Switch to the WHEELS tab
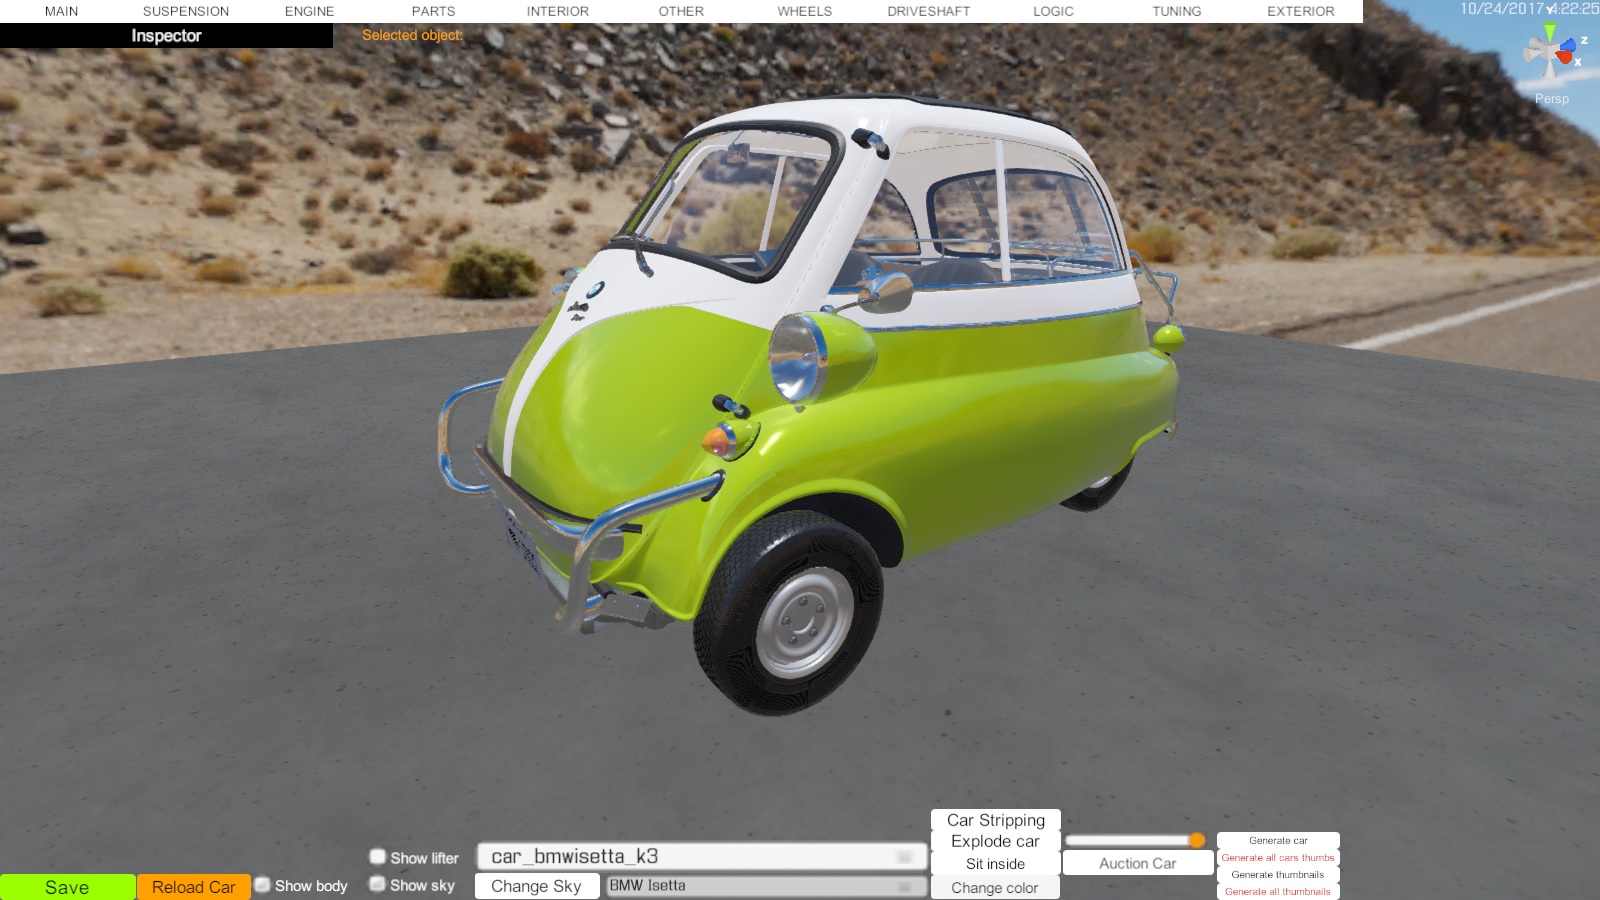The image size is (1600, 900). click(x=804, y=11)
